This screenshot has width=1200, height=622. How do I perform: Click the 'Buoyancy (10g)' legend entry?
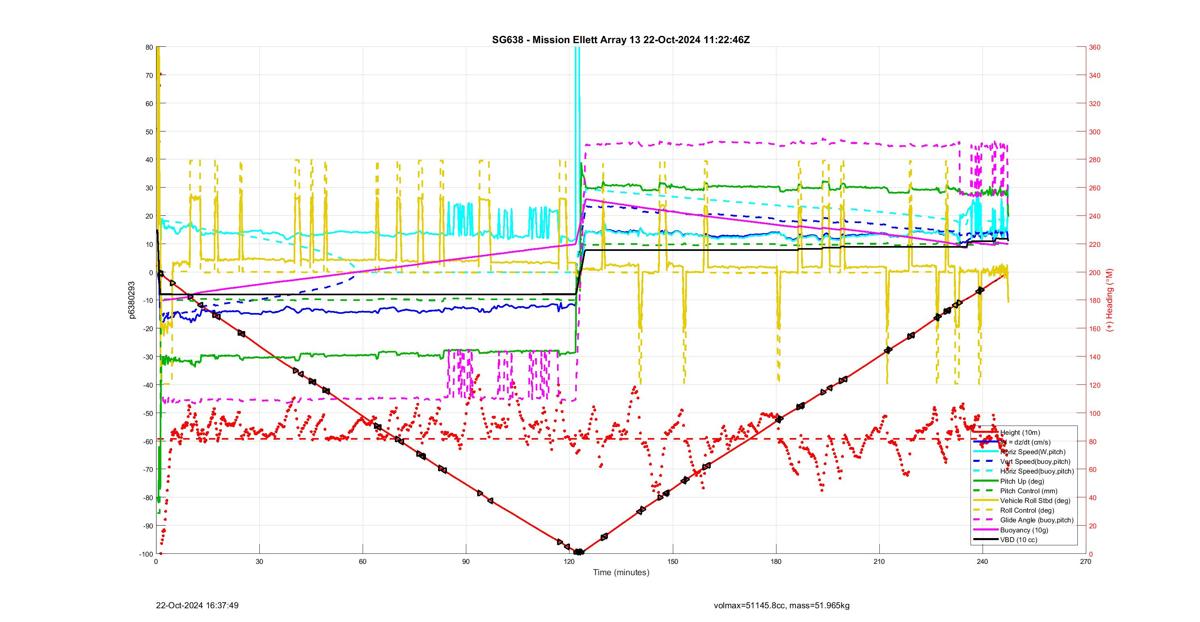click(x=1023, y=530)
